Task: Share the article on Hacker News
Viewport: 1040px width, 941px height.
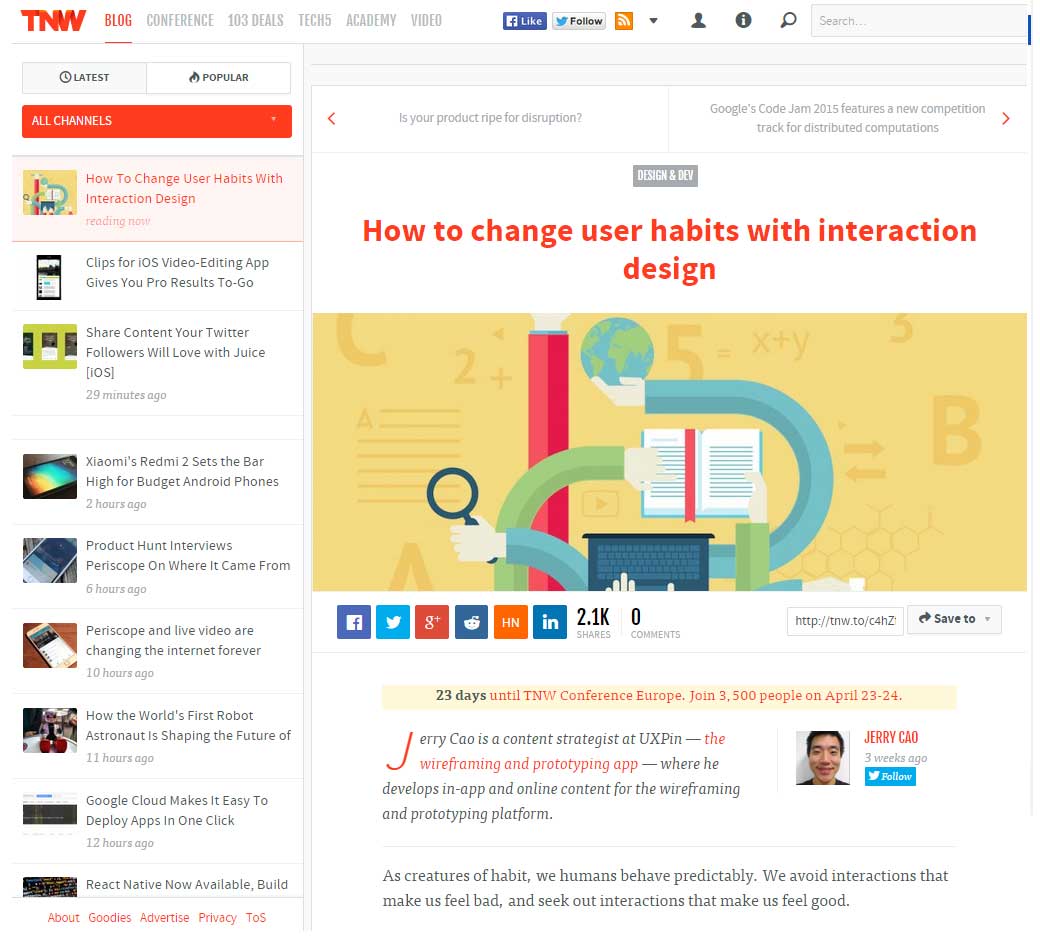Action: point(510,621)
